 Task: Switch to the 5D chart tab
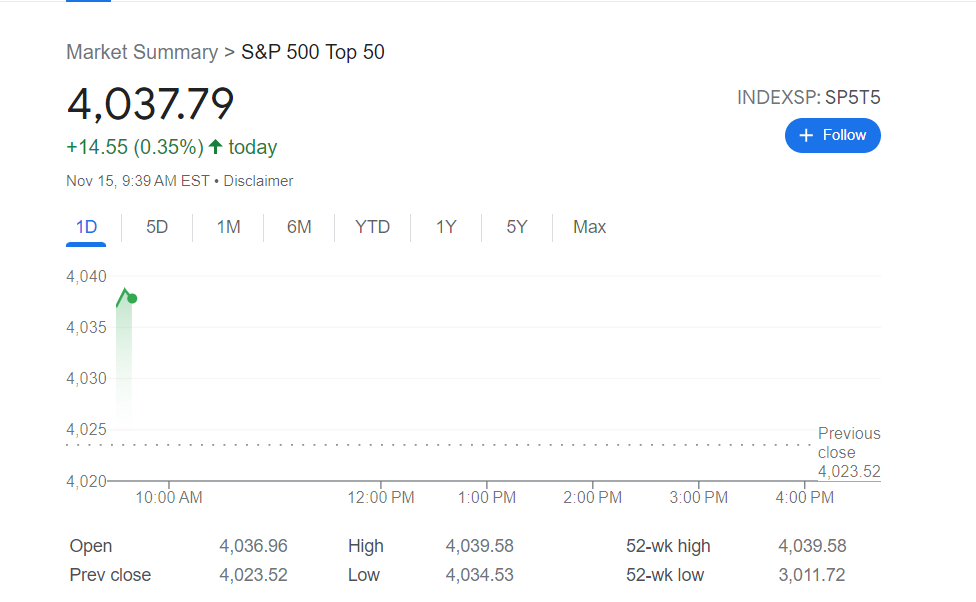click(157, 227)
